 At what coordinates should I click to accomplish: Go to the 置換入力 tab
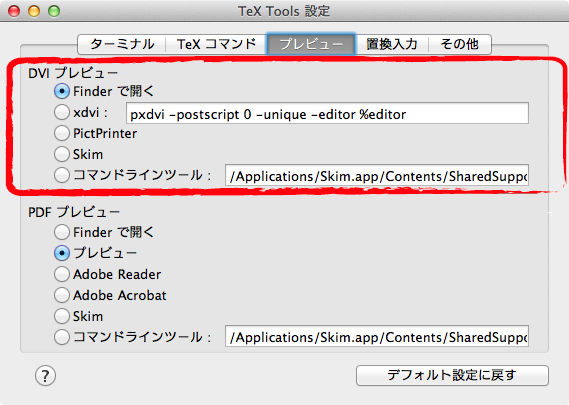392,44
